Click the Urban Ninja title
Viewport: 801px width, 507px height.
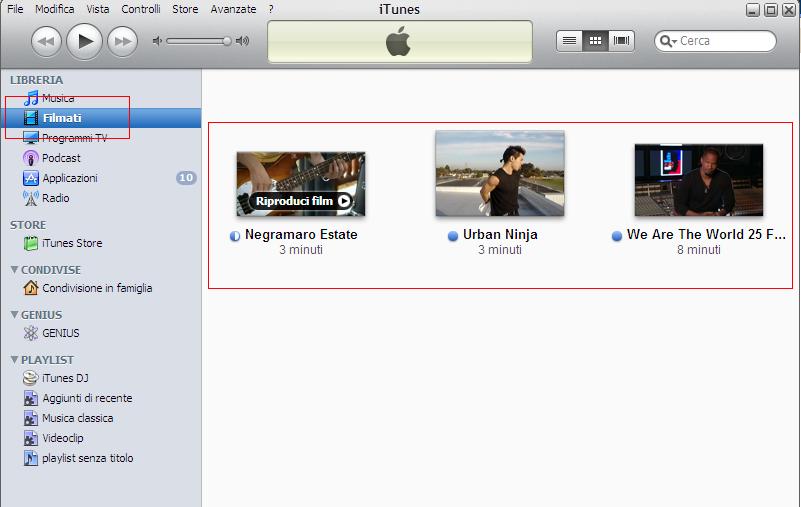tap(500, 235)
